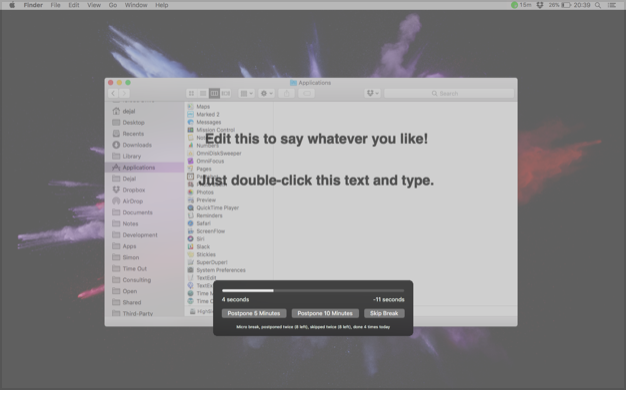Viewport: 626px width, 394px height.
Task: Click the battery status icon
Action: (x=566, y=5)
